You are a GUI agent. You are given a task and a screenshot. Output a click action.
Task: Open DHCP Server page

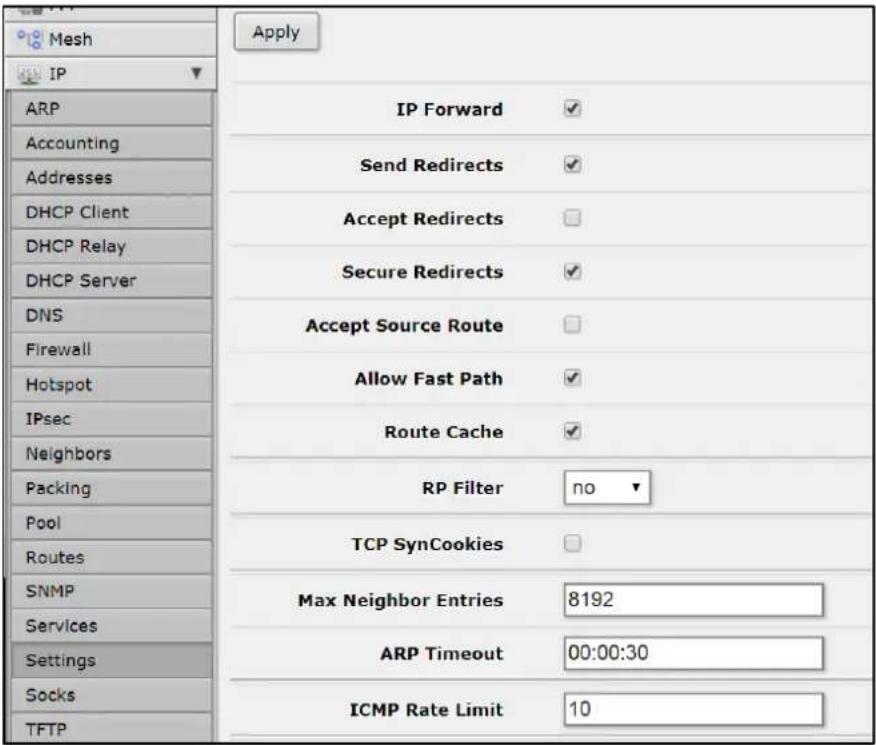[x=112, y=281]
